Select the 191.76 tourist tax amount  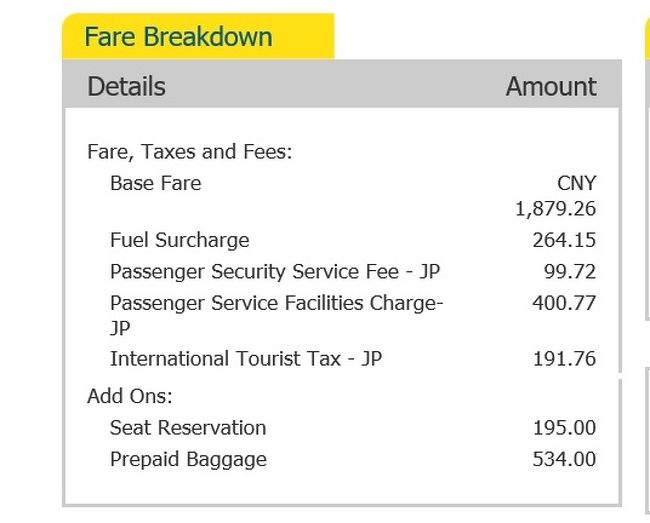coord(565,358)
